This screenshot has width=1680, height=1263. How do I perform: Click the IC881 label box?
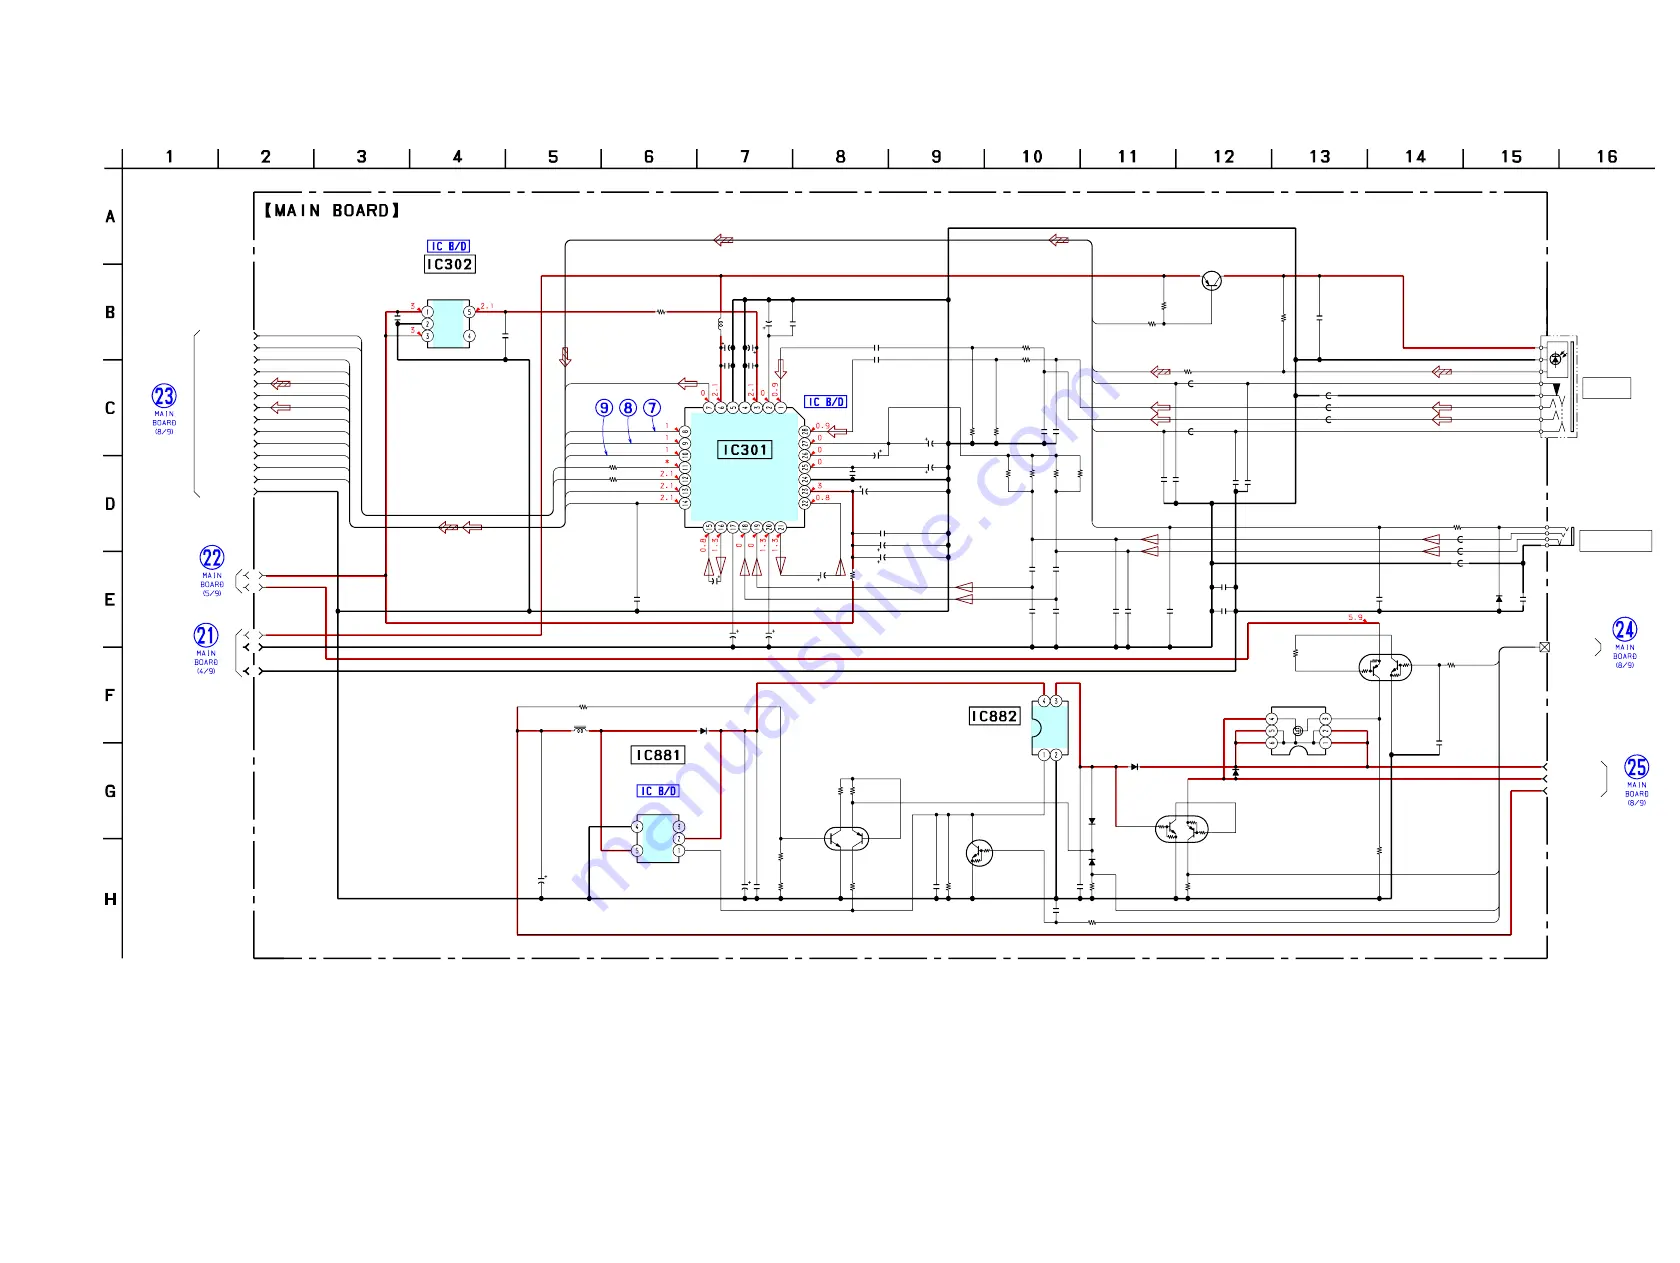[658, 755]
